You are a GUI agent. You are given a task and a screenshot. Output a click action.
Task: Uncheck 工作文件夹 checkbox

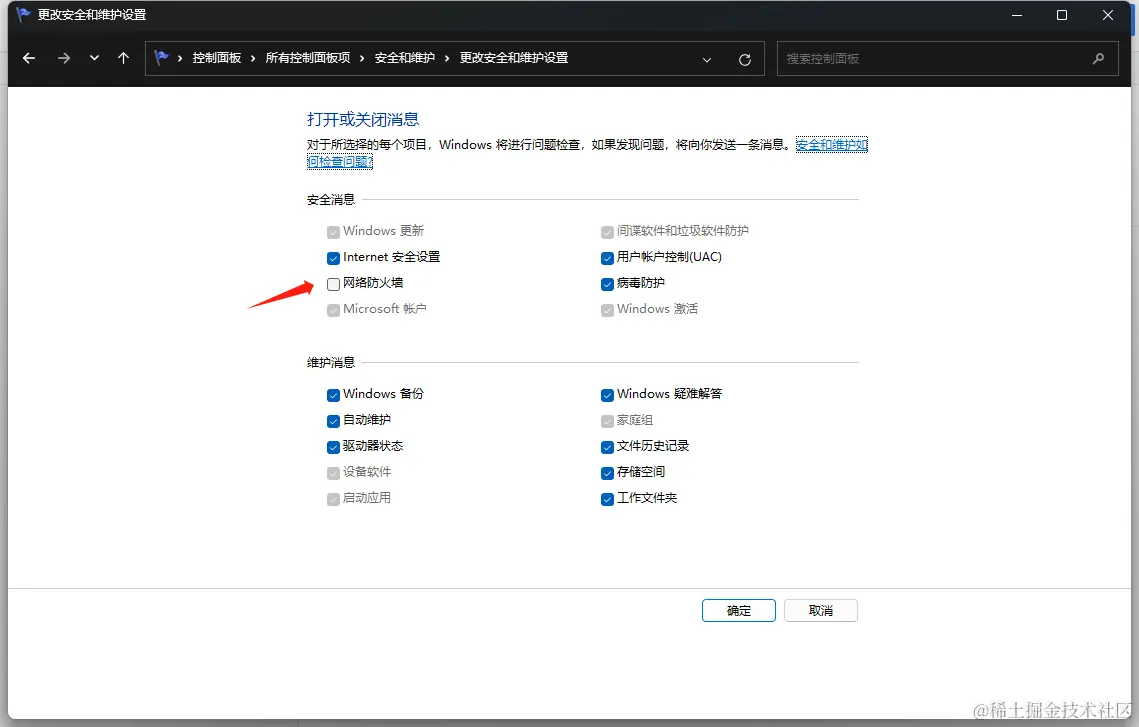(x=607, y=500)
